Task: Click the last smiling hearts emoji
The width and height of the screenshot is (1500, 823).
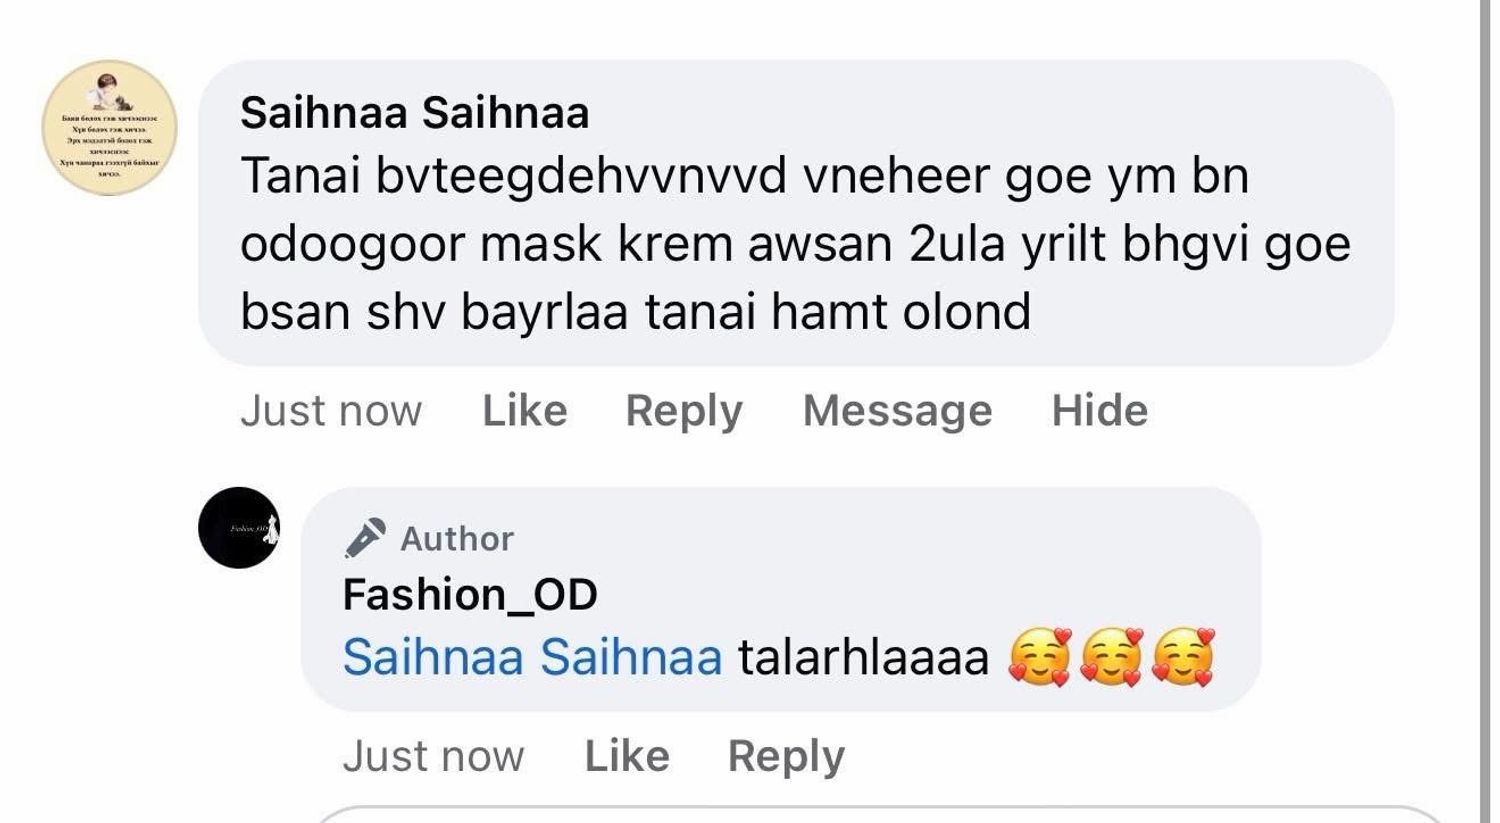Action: click(1183, 658)
